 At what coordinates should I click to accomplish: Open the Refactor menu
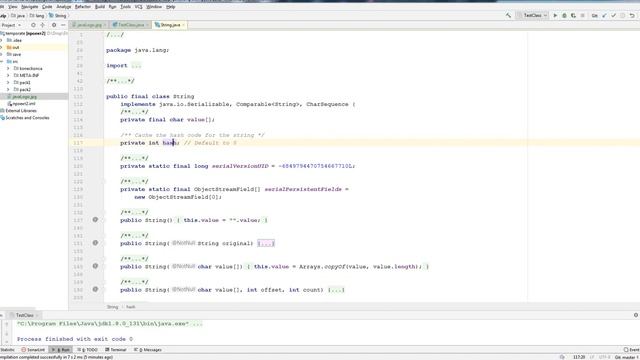tap(83, 7)
